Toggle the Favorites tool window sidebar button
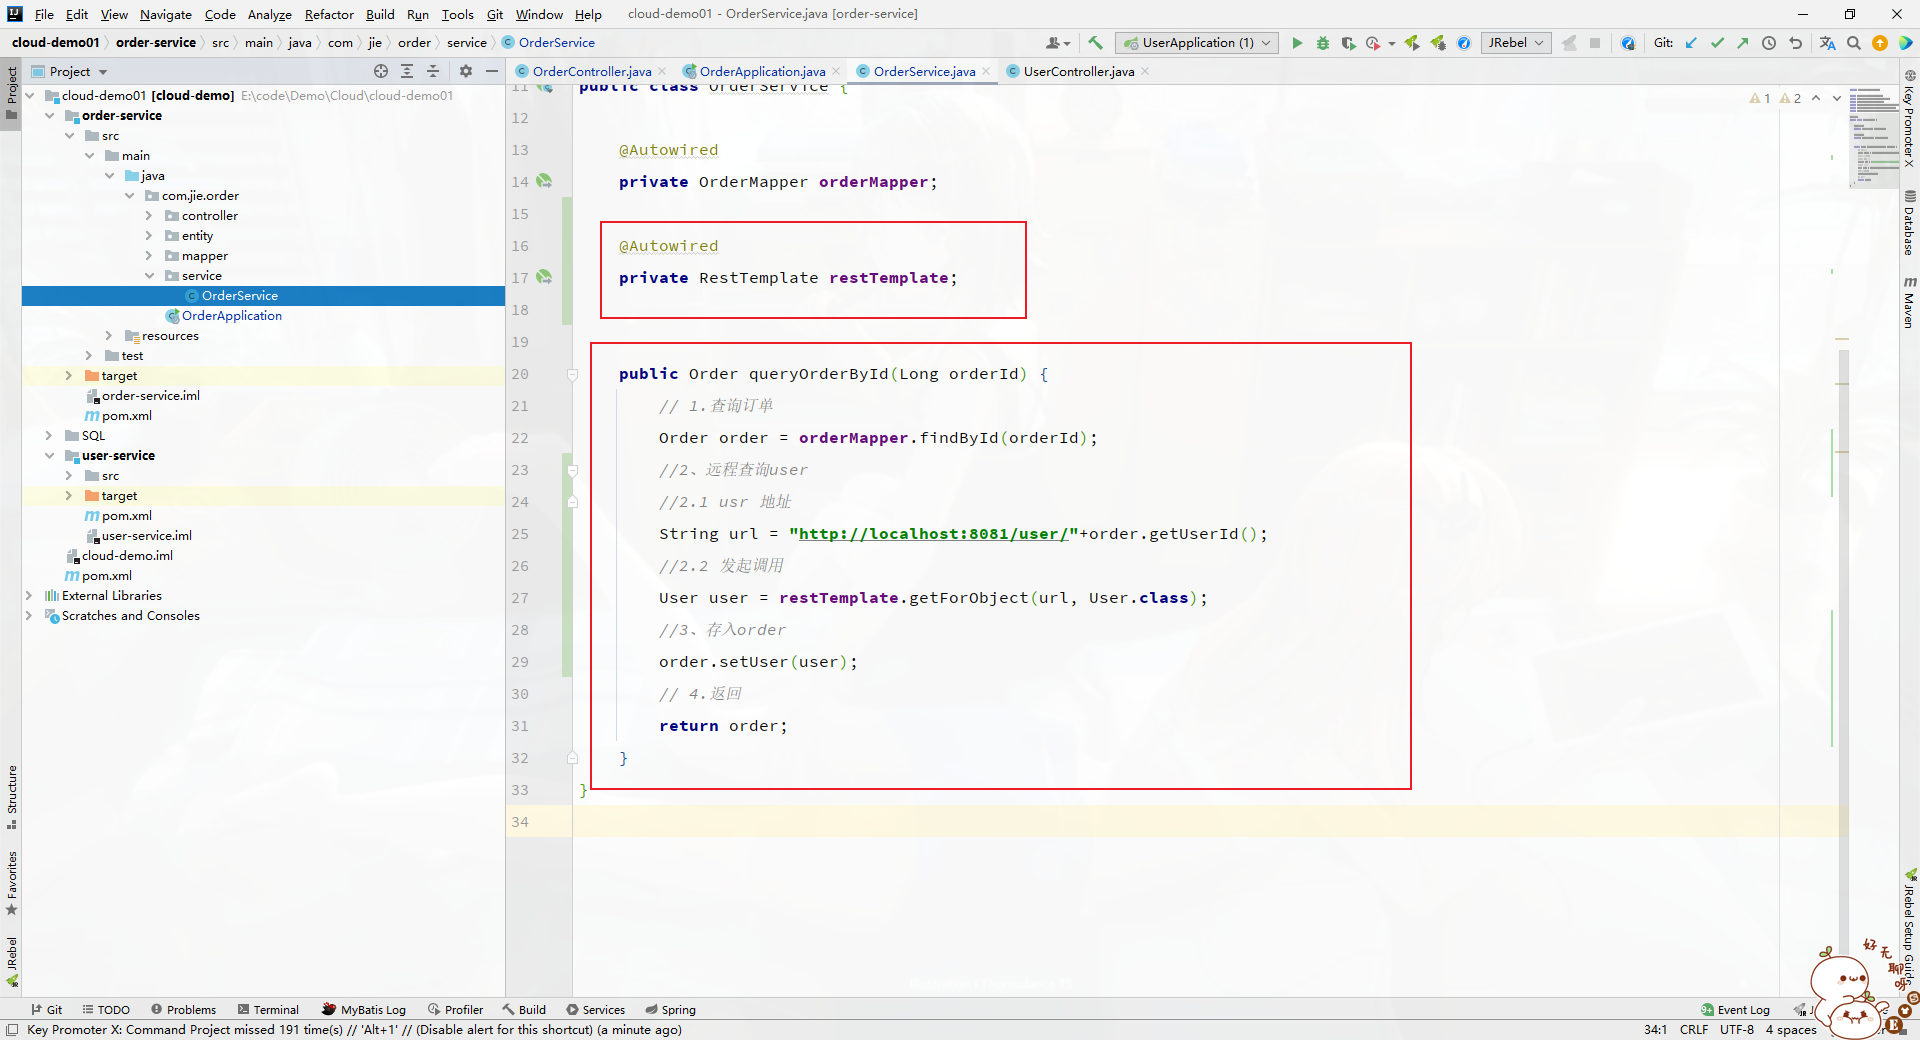1920x1040 pixels. coord(12,883)
